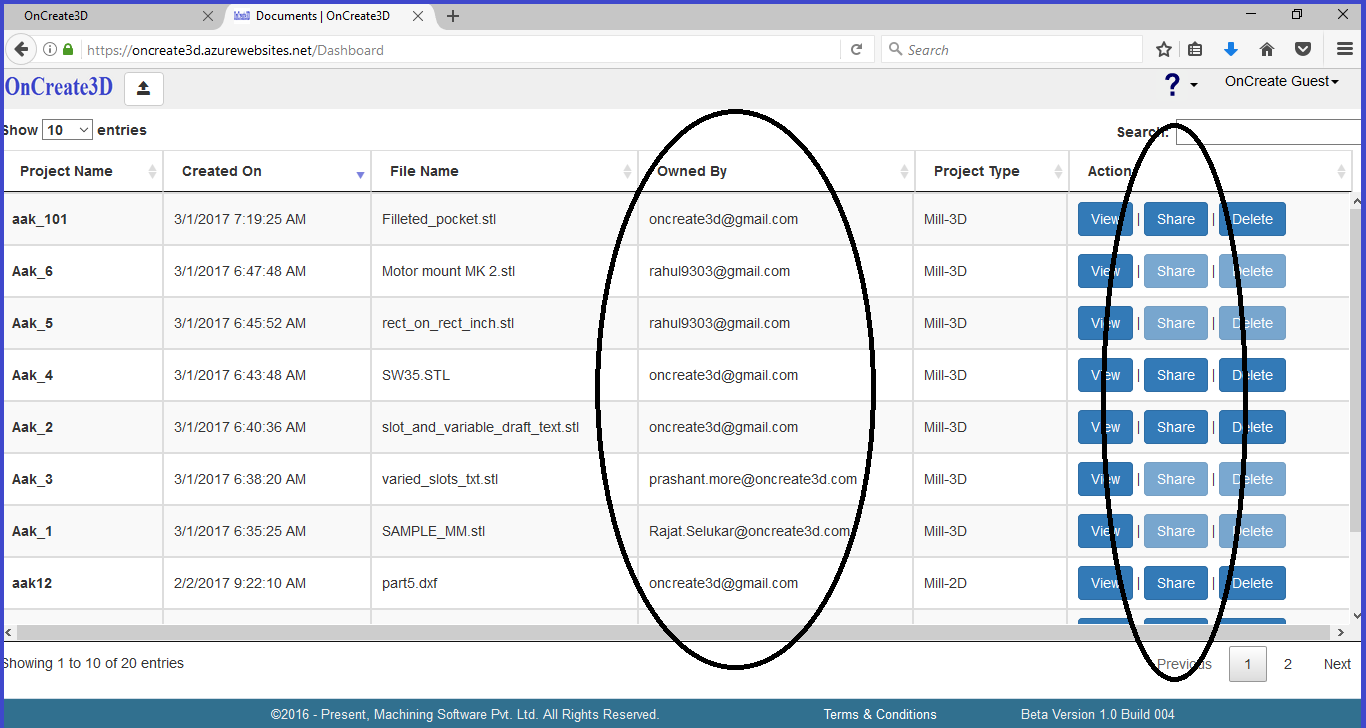The height and width of the screenshot is (728, 1366).
Task: Click the browser back arrow
Action: (21, 50)
